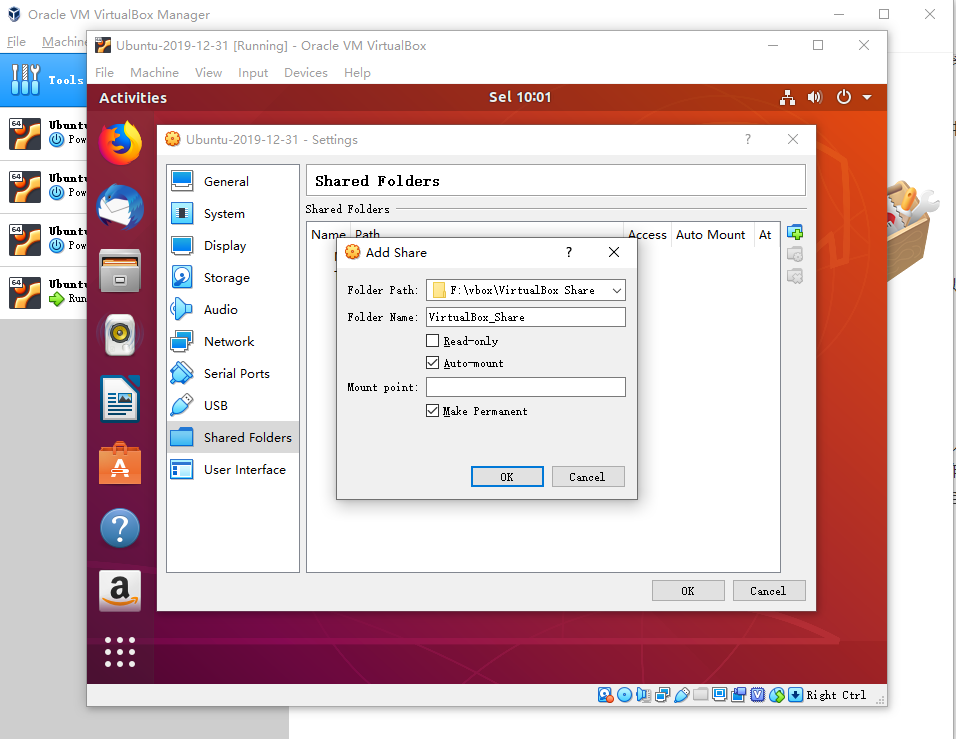The image size is (956, 739).
Task: Select General in Settings sidebar
Action: (233, 181)
